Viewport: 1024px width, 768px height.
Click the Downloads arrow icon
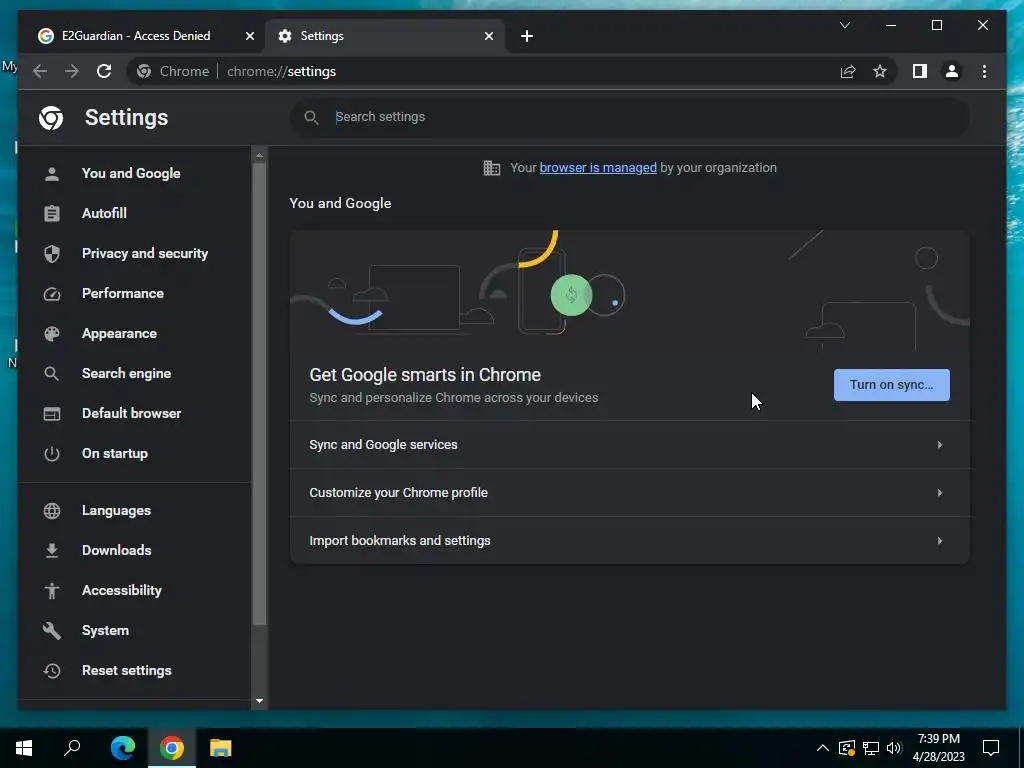(52, 551)
